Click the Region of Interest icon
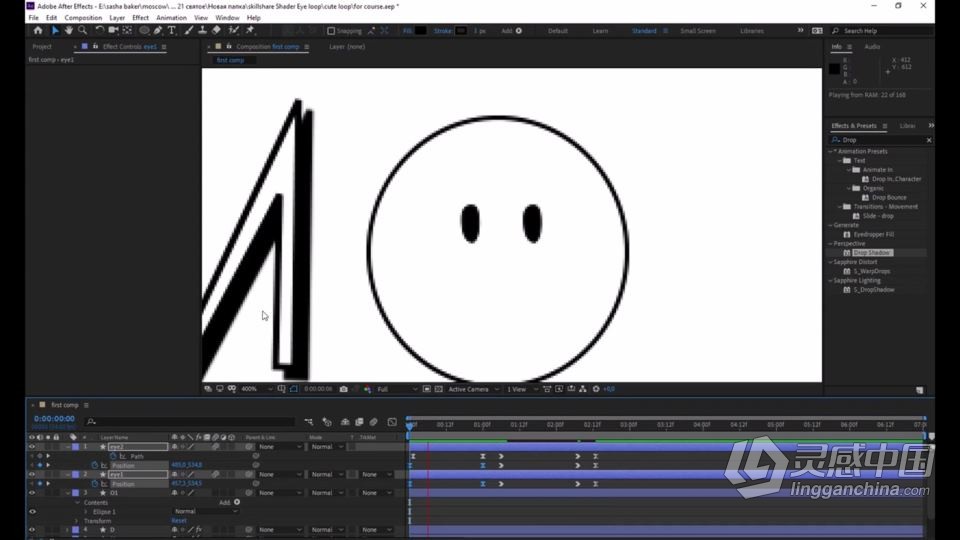Image resolution: width=960 pixels, height=540 pixels. 427,389
